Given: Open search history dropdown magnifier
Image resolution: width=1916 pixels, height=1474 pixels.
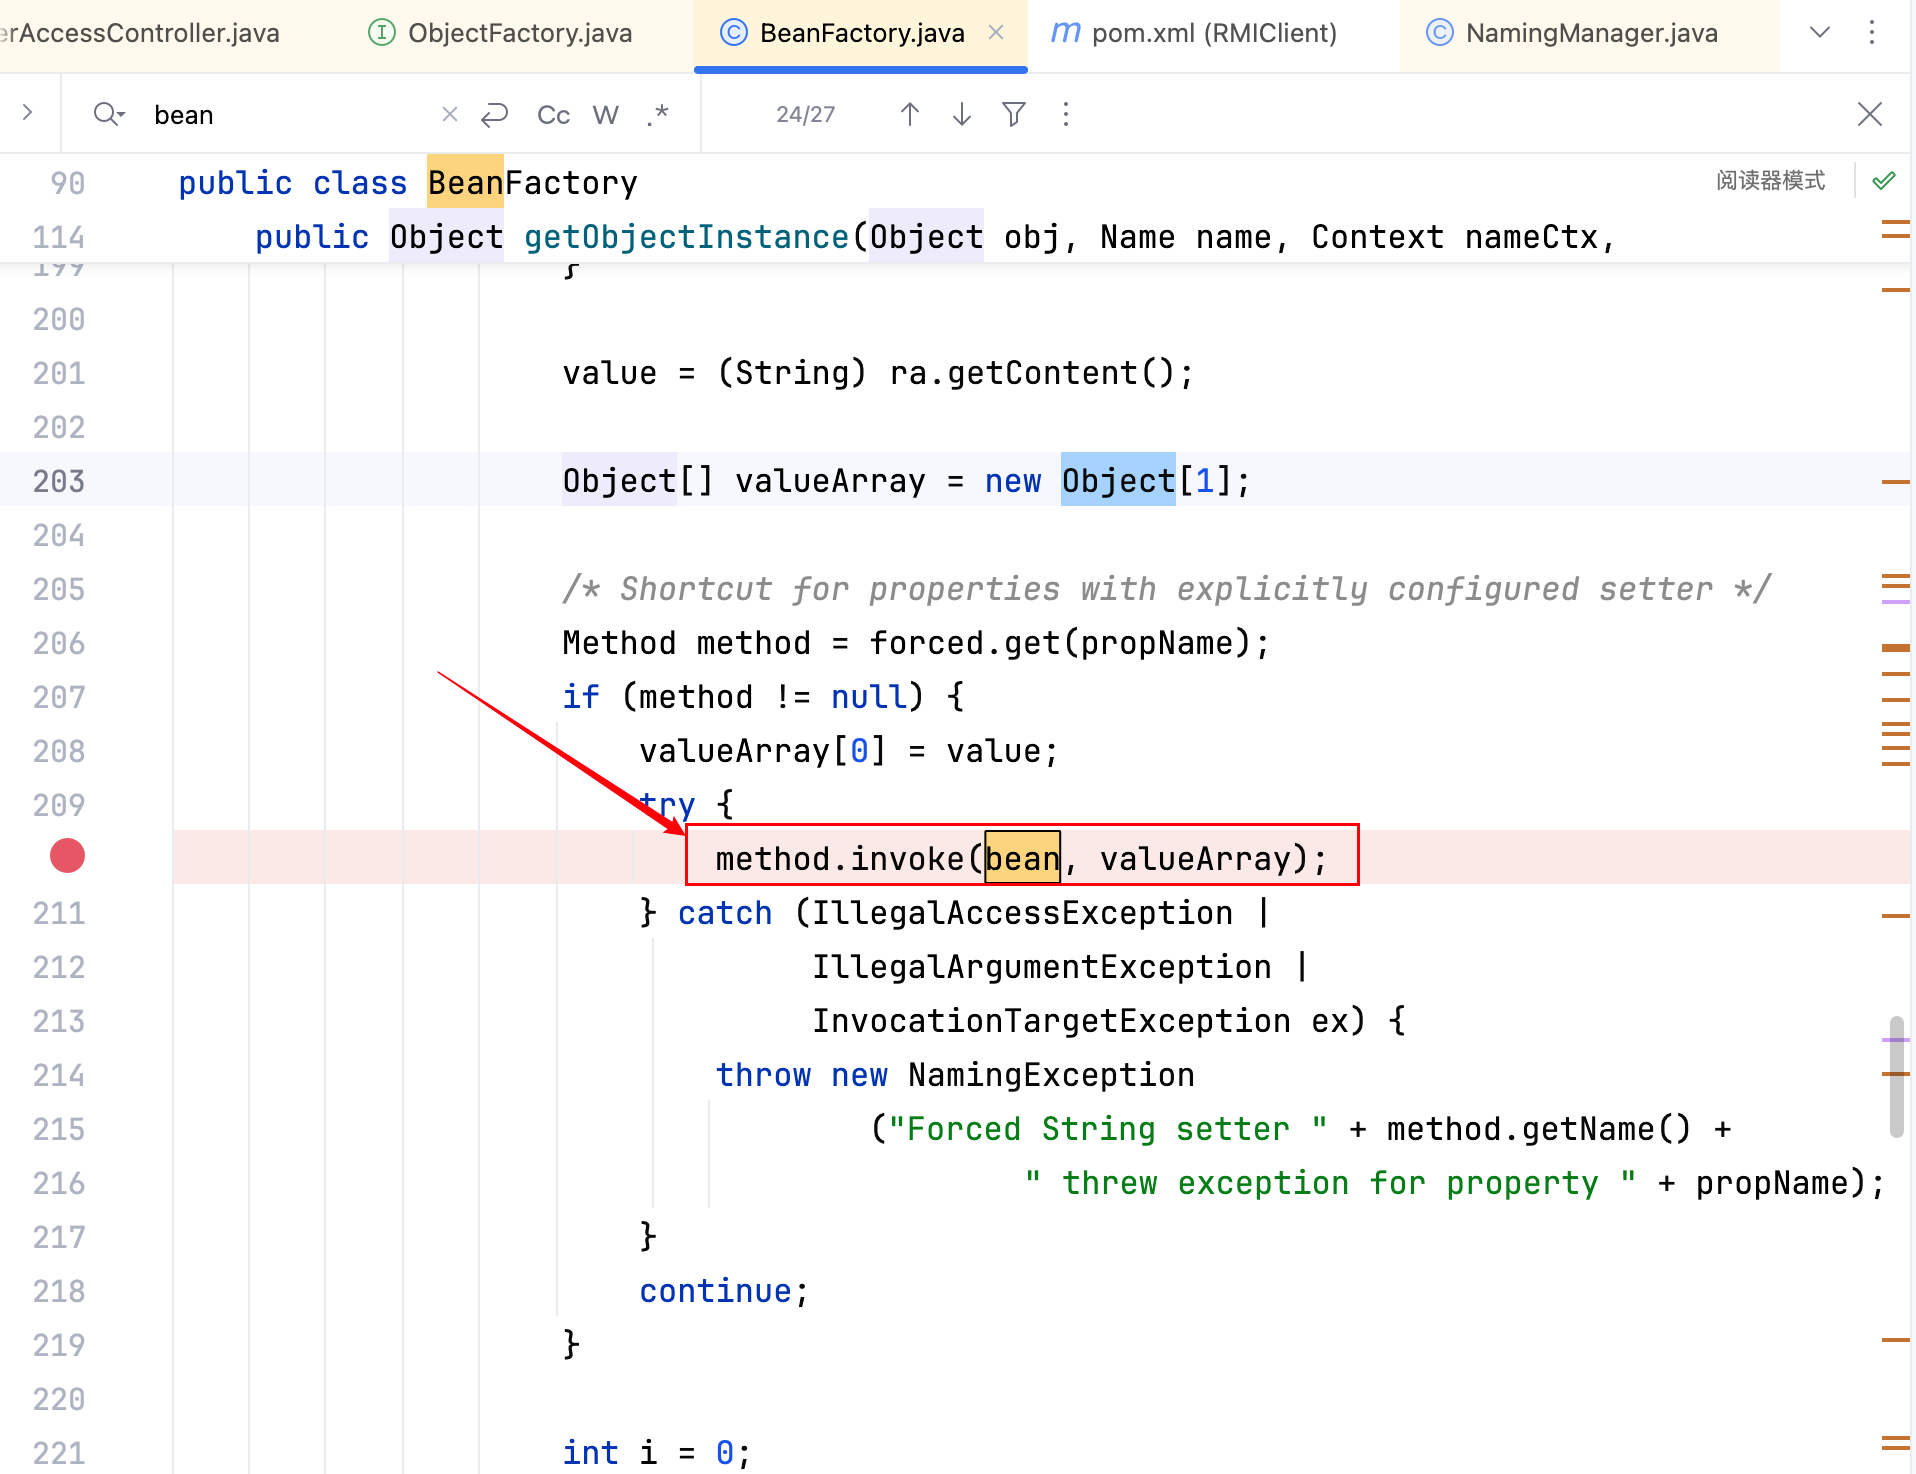Looking at the screenshot, I should [x=108, y=115].
